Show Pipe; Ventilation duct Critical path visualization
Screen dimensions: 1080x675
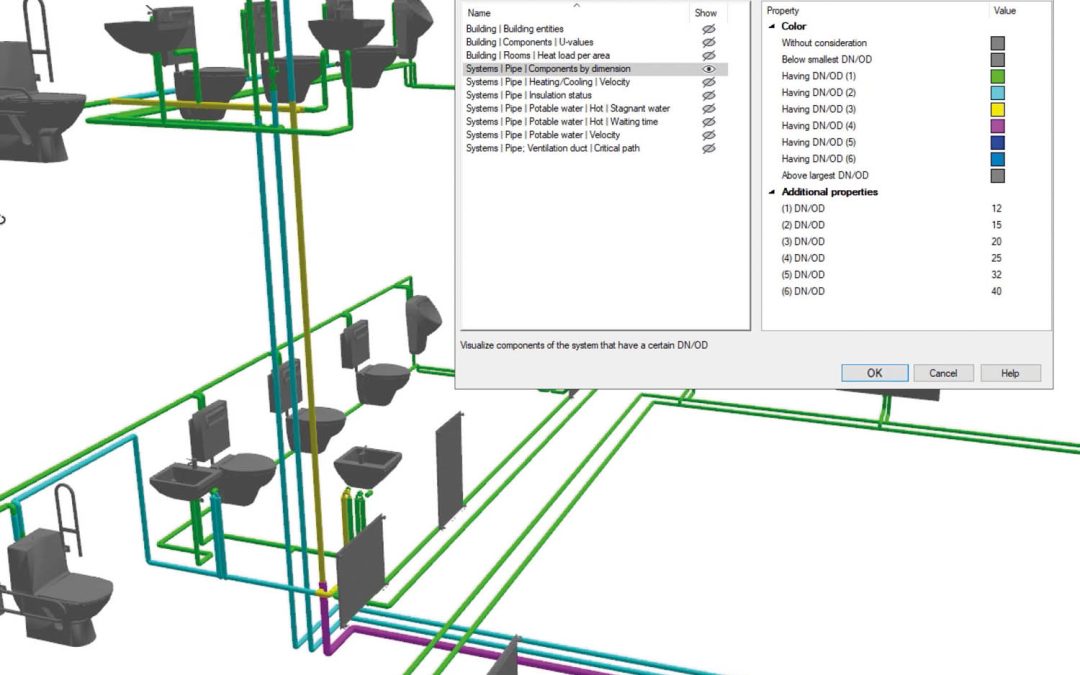[708, 148]
